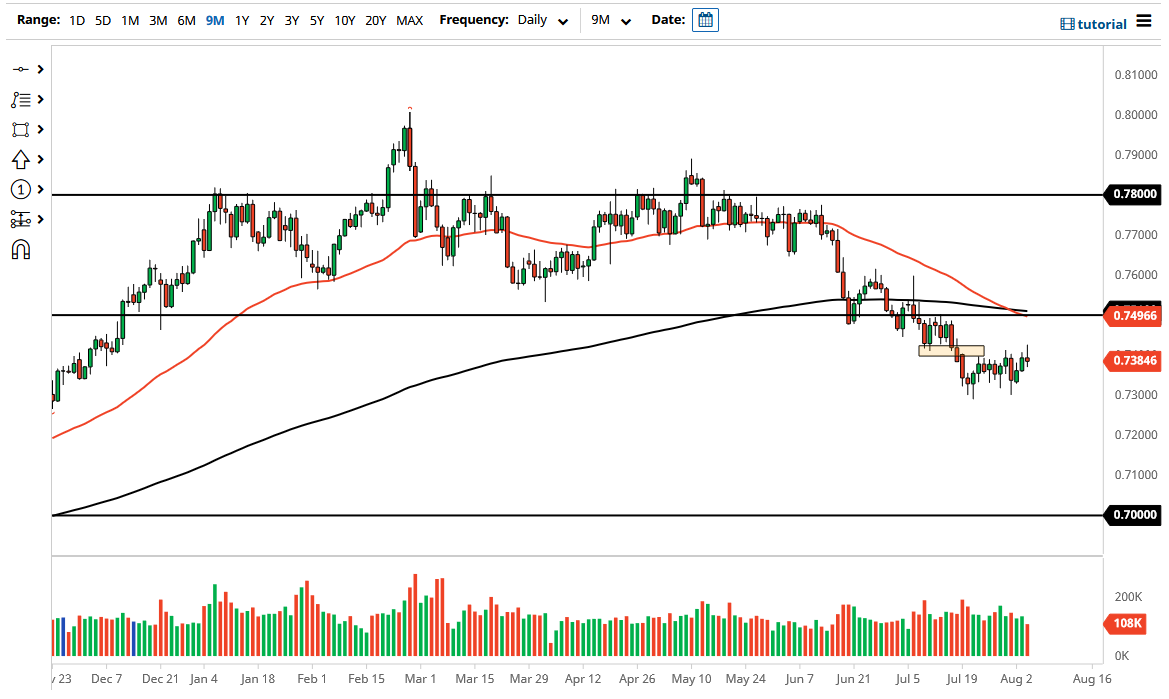This screenshot has width=1169, height=699.
Task: Select the up arrow marker tool
Action: [20, 159]
